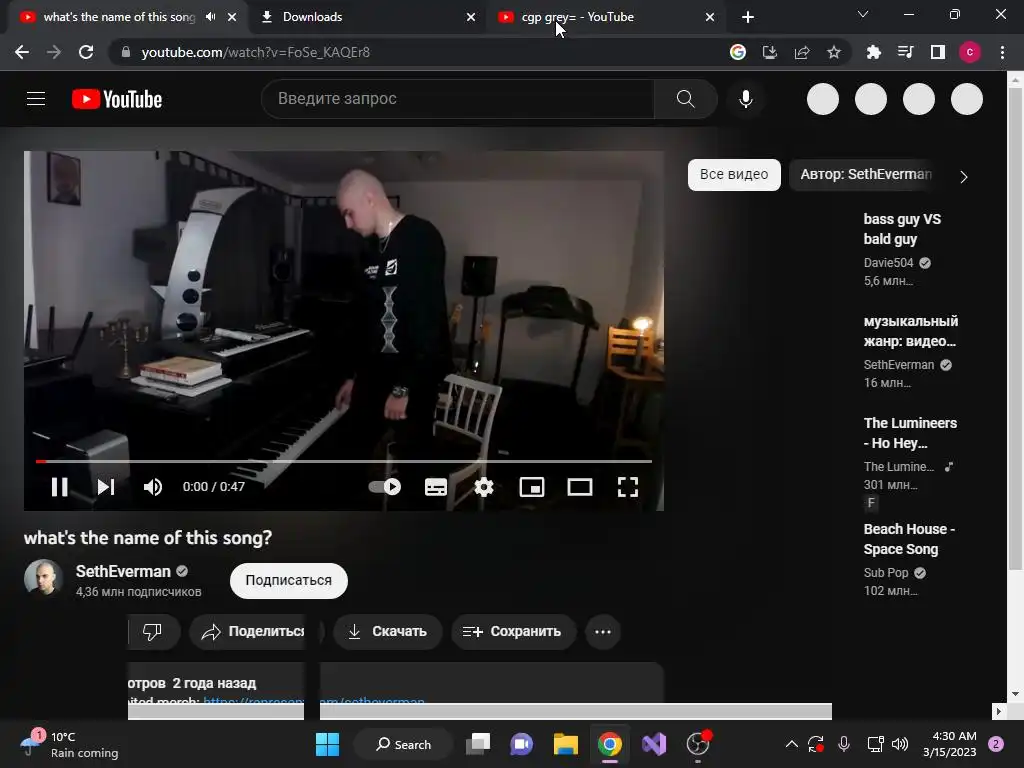Image resolution: width=1024 pixels, height=768 pixels.
Task: Open File Explorer from taskbar
Action: point(566,744)
